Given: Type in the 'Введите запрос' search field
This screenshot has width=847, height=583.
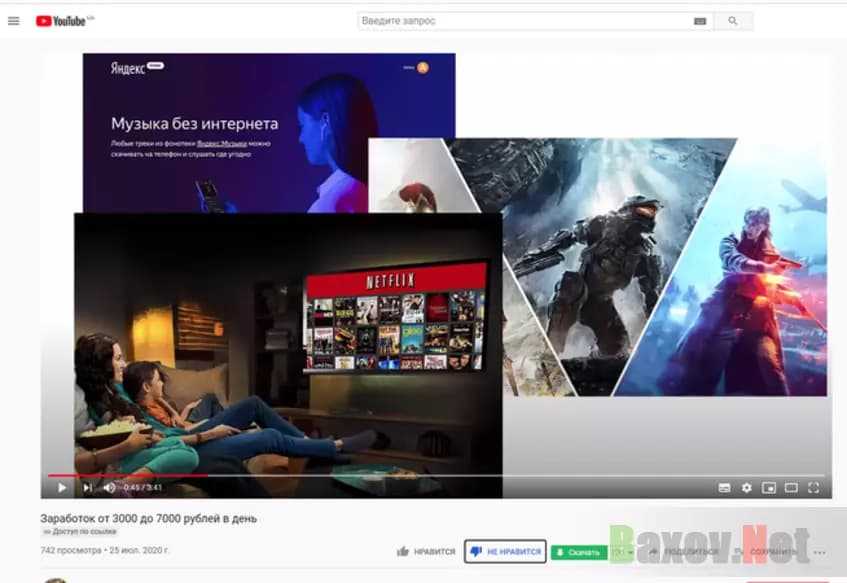Looking at the screenshot, I should pos(520,21).
